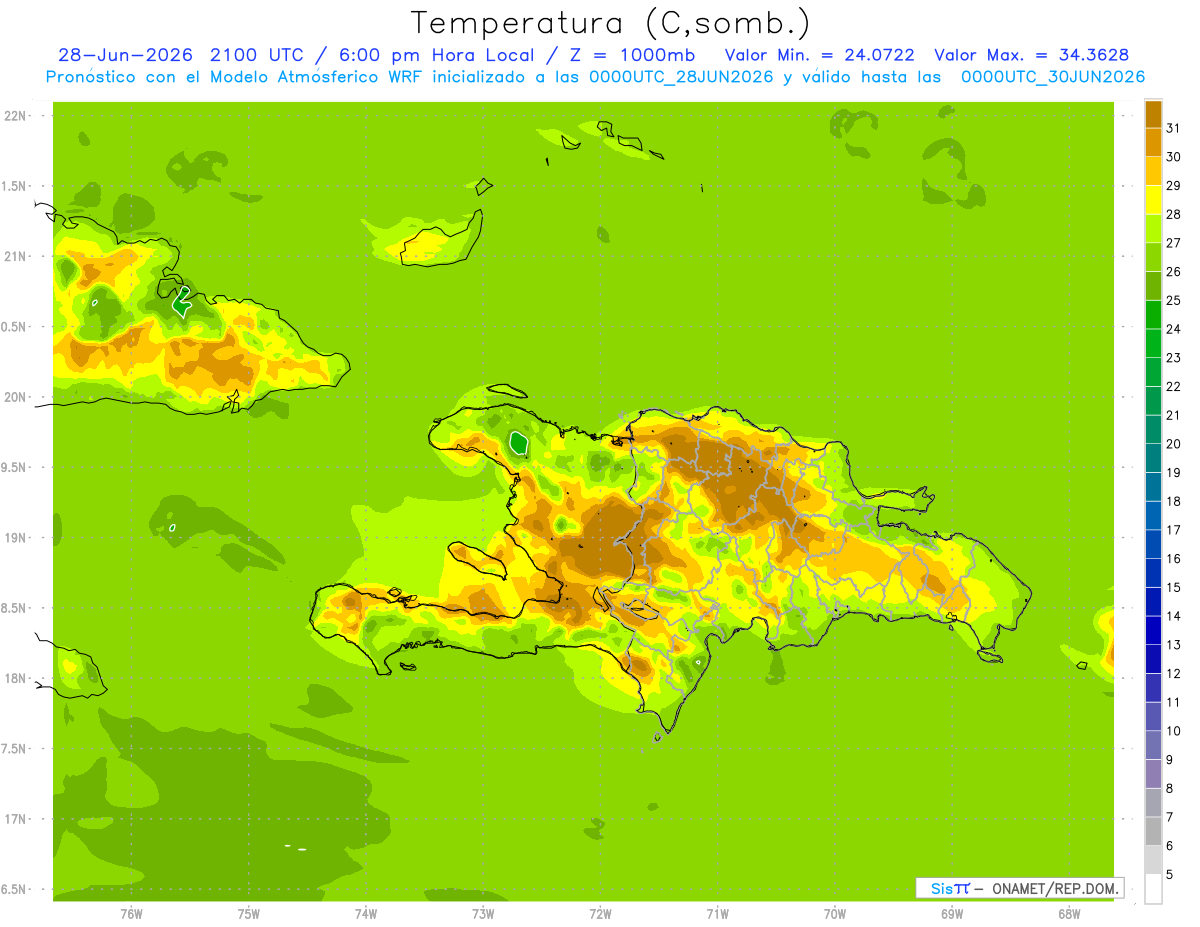Screen dimensions: 1200x927
Task: Click the "70W" longitude axis label
Action: [x=835, y=914]
